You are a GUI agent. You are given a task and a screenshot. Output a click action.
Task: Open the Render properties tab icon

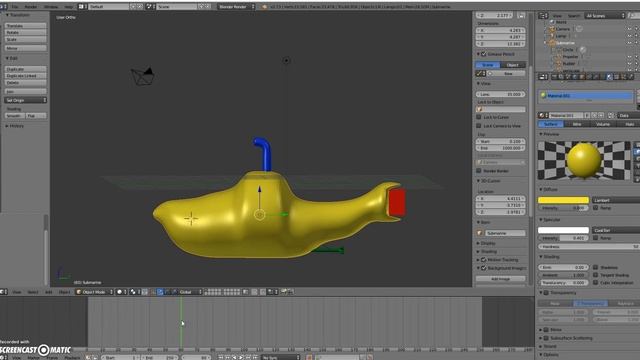(x=554, y=77)
